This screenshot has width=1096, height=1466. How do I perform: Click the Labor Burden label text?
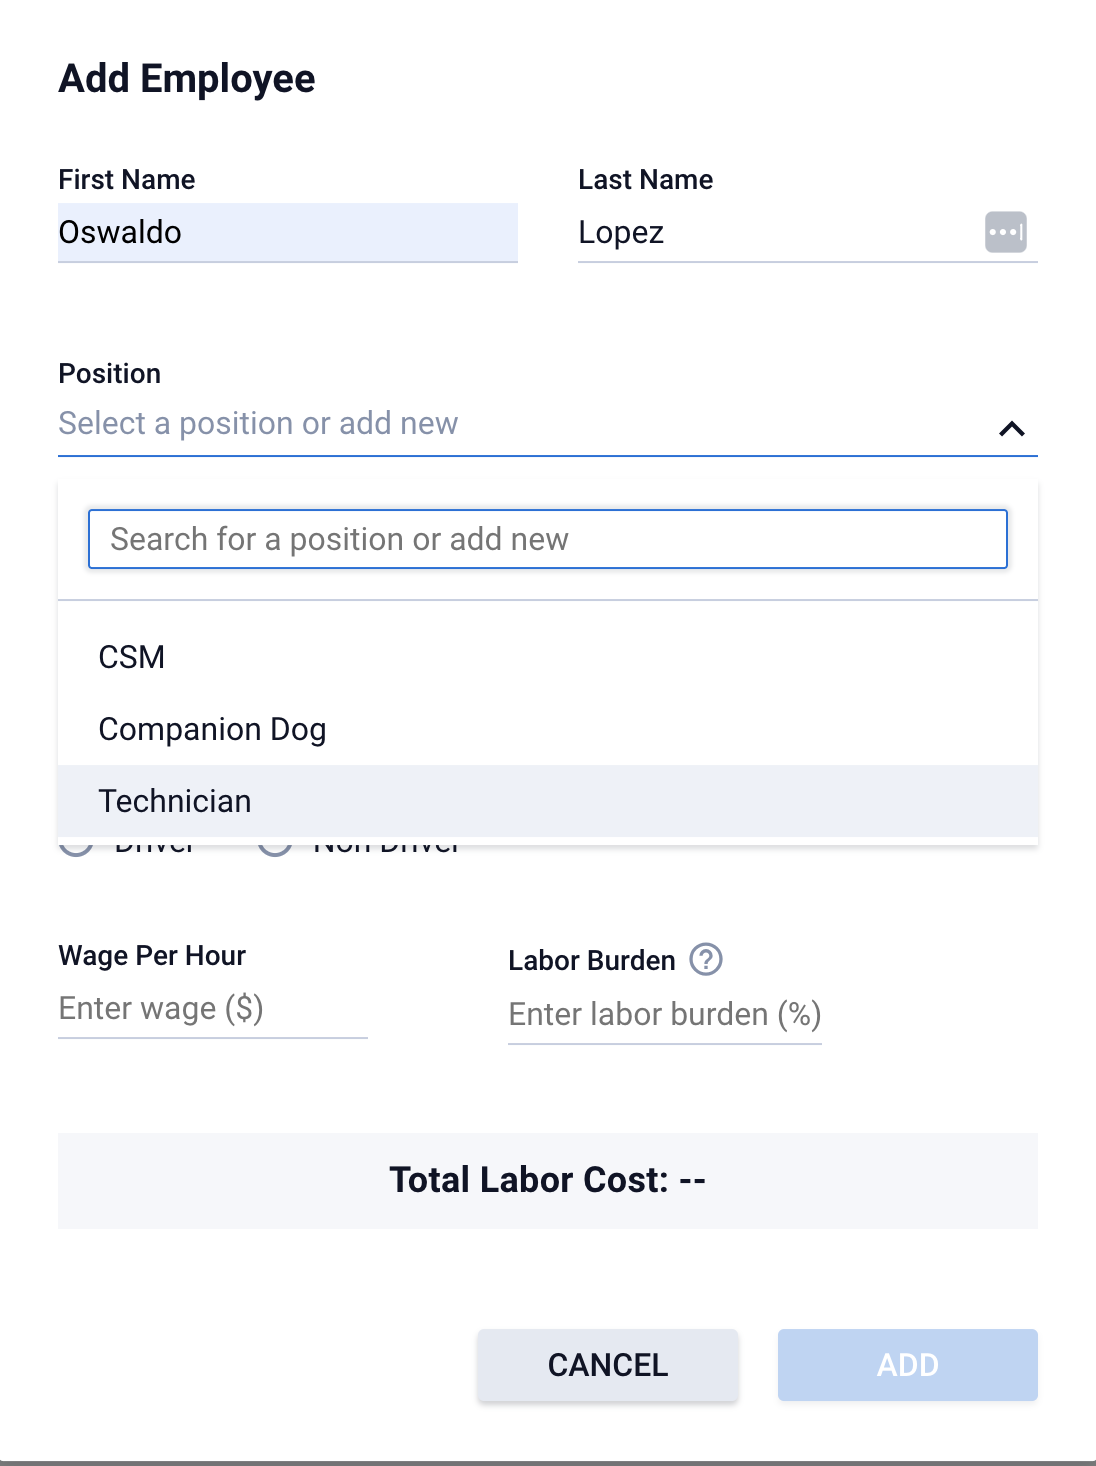(591, 961)
